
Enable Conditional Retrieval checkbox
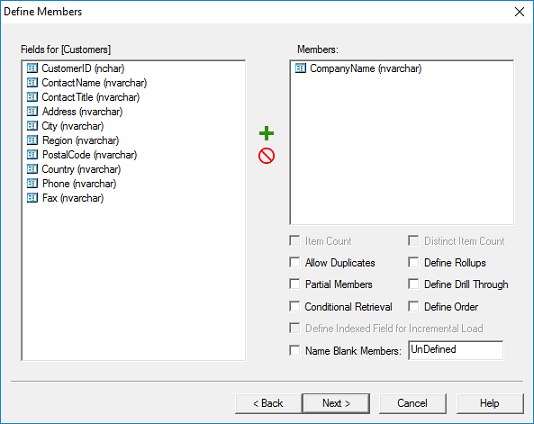coord(295,307)
